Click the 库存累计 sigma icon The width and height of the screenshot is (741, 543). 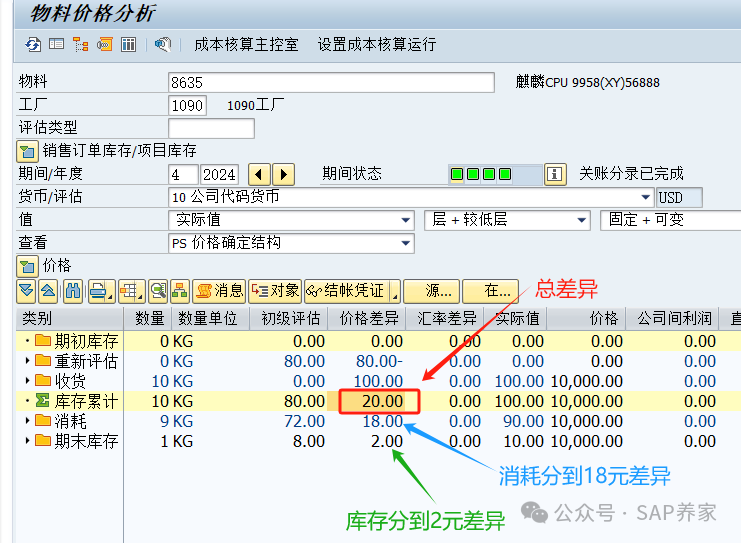[x=43, y=401]
